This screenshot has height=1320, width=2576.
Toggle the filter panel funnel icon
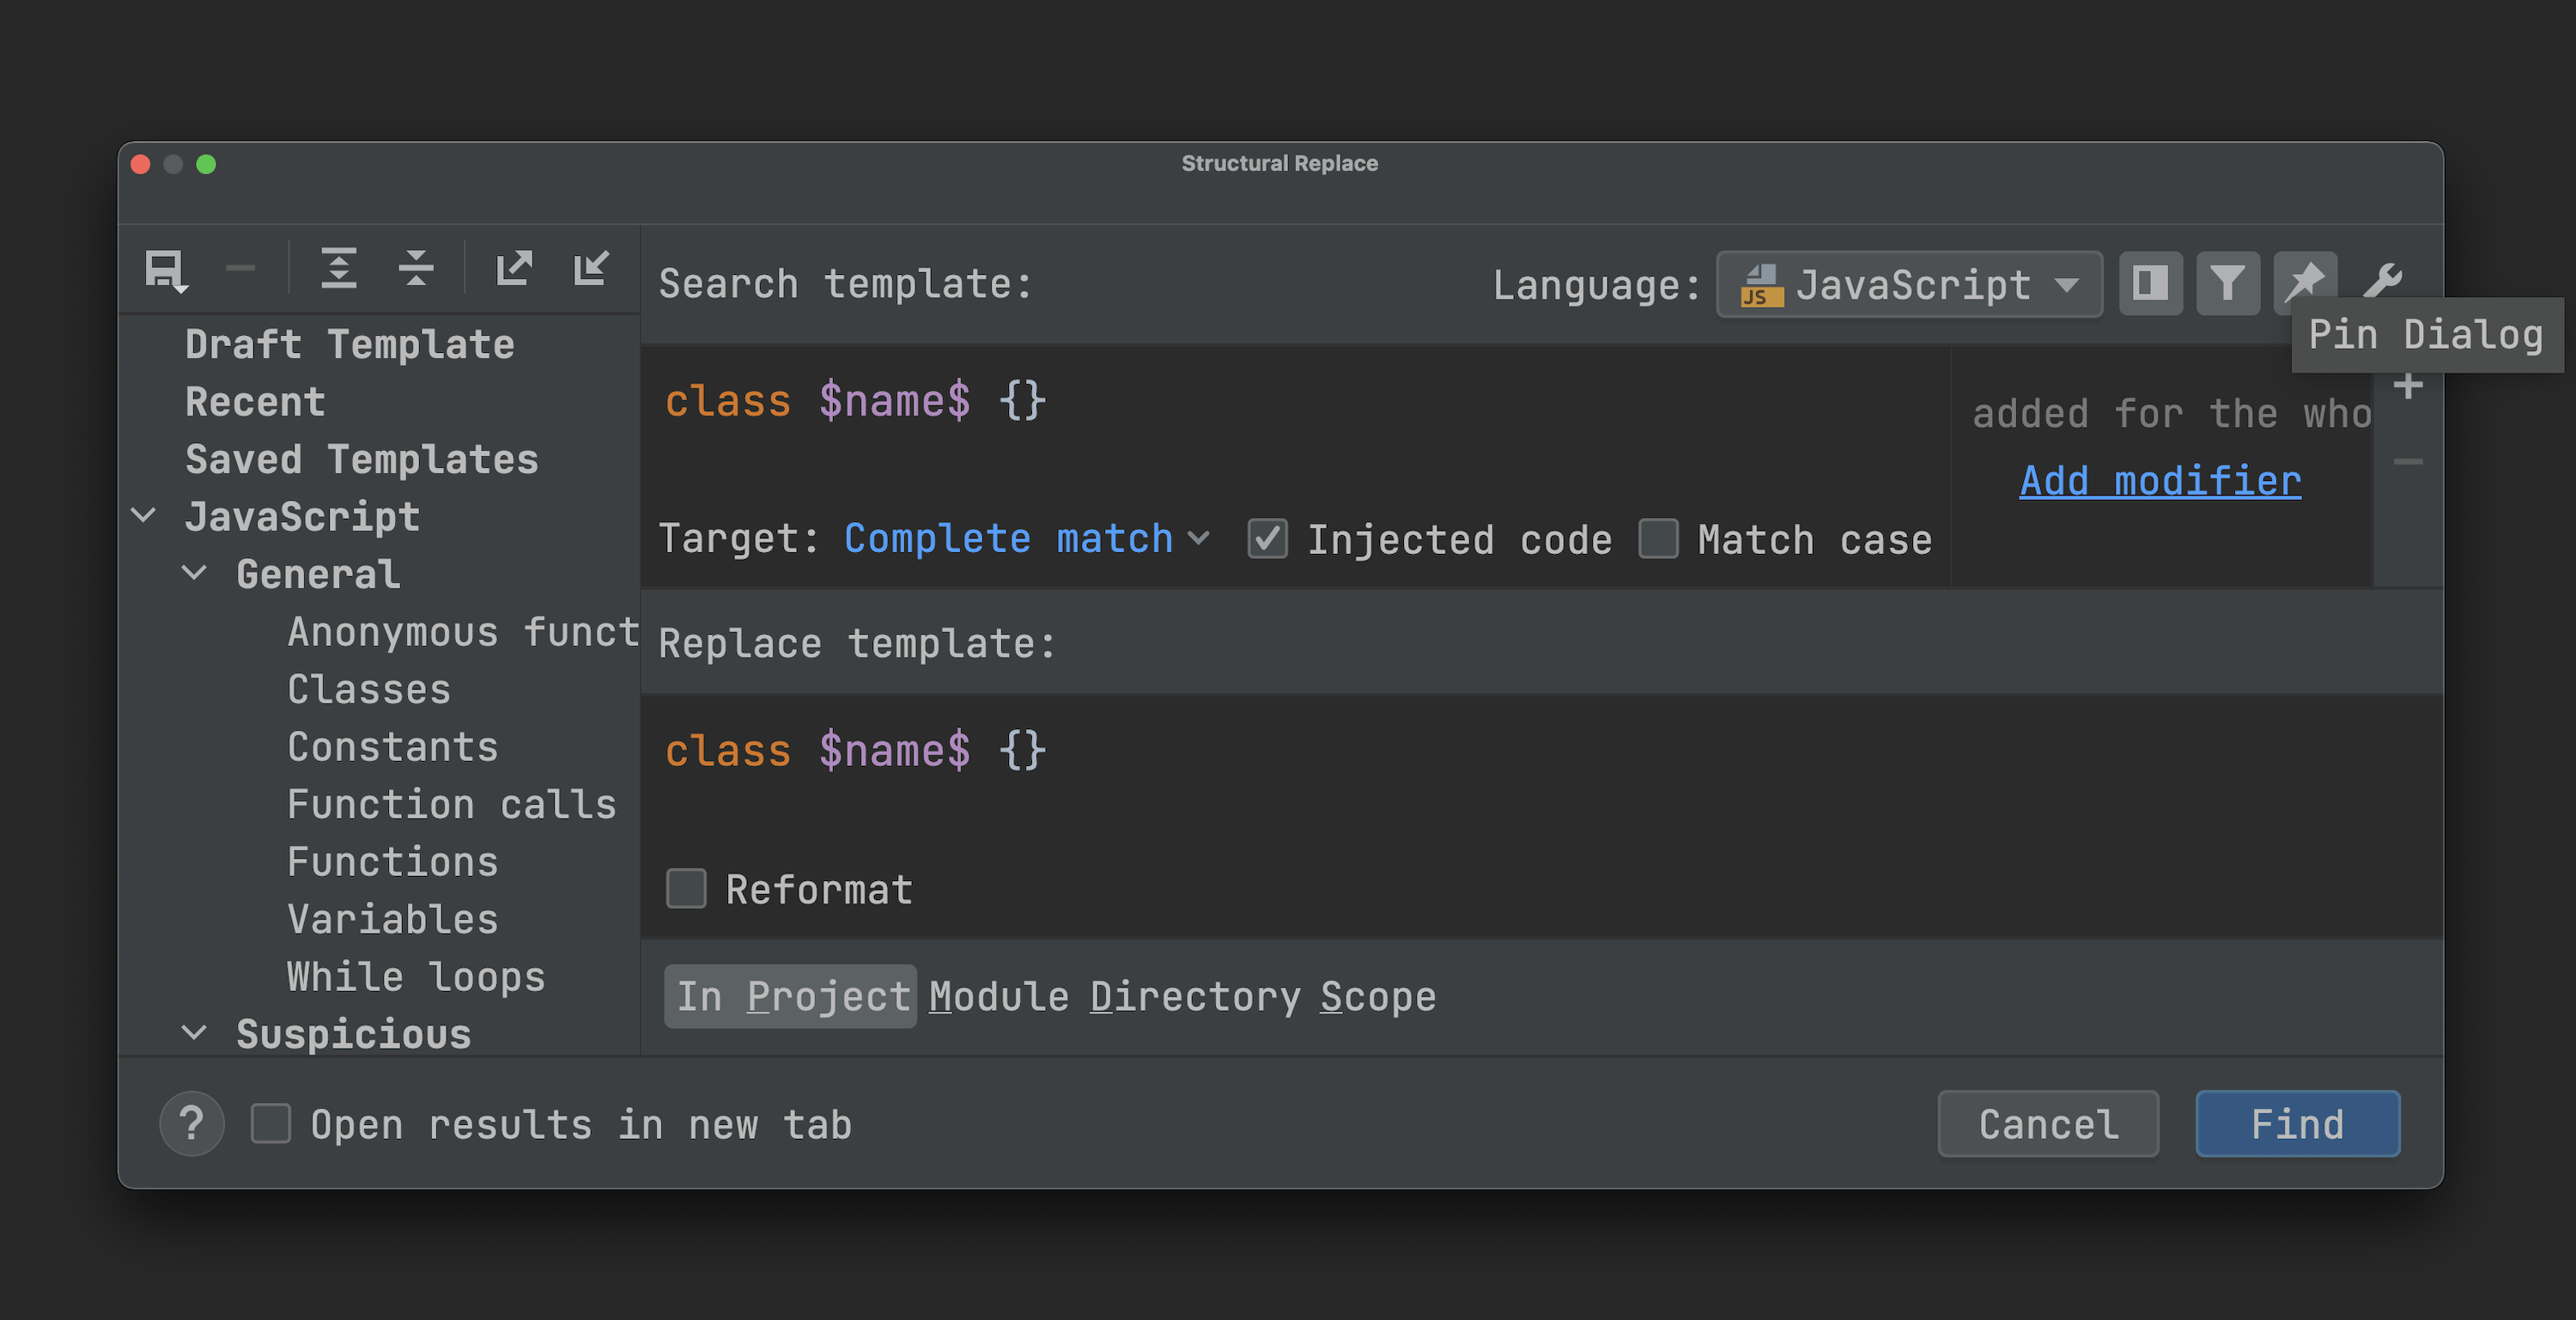pos(2227,284)
